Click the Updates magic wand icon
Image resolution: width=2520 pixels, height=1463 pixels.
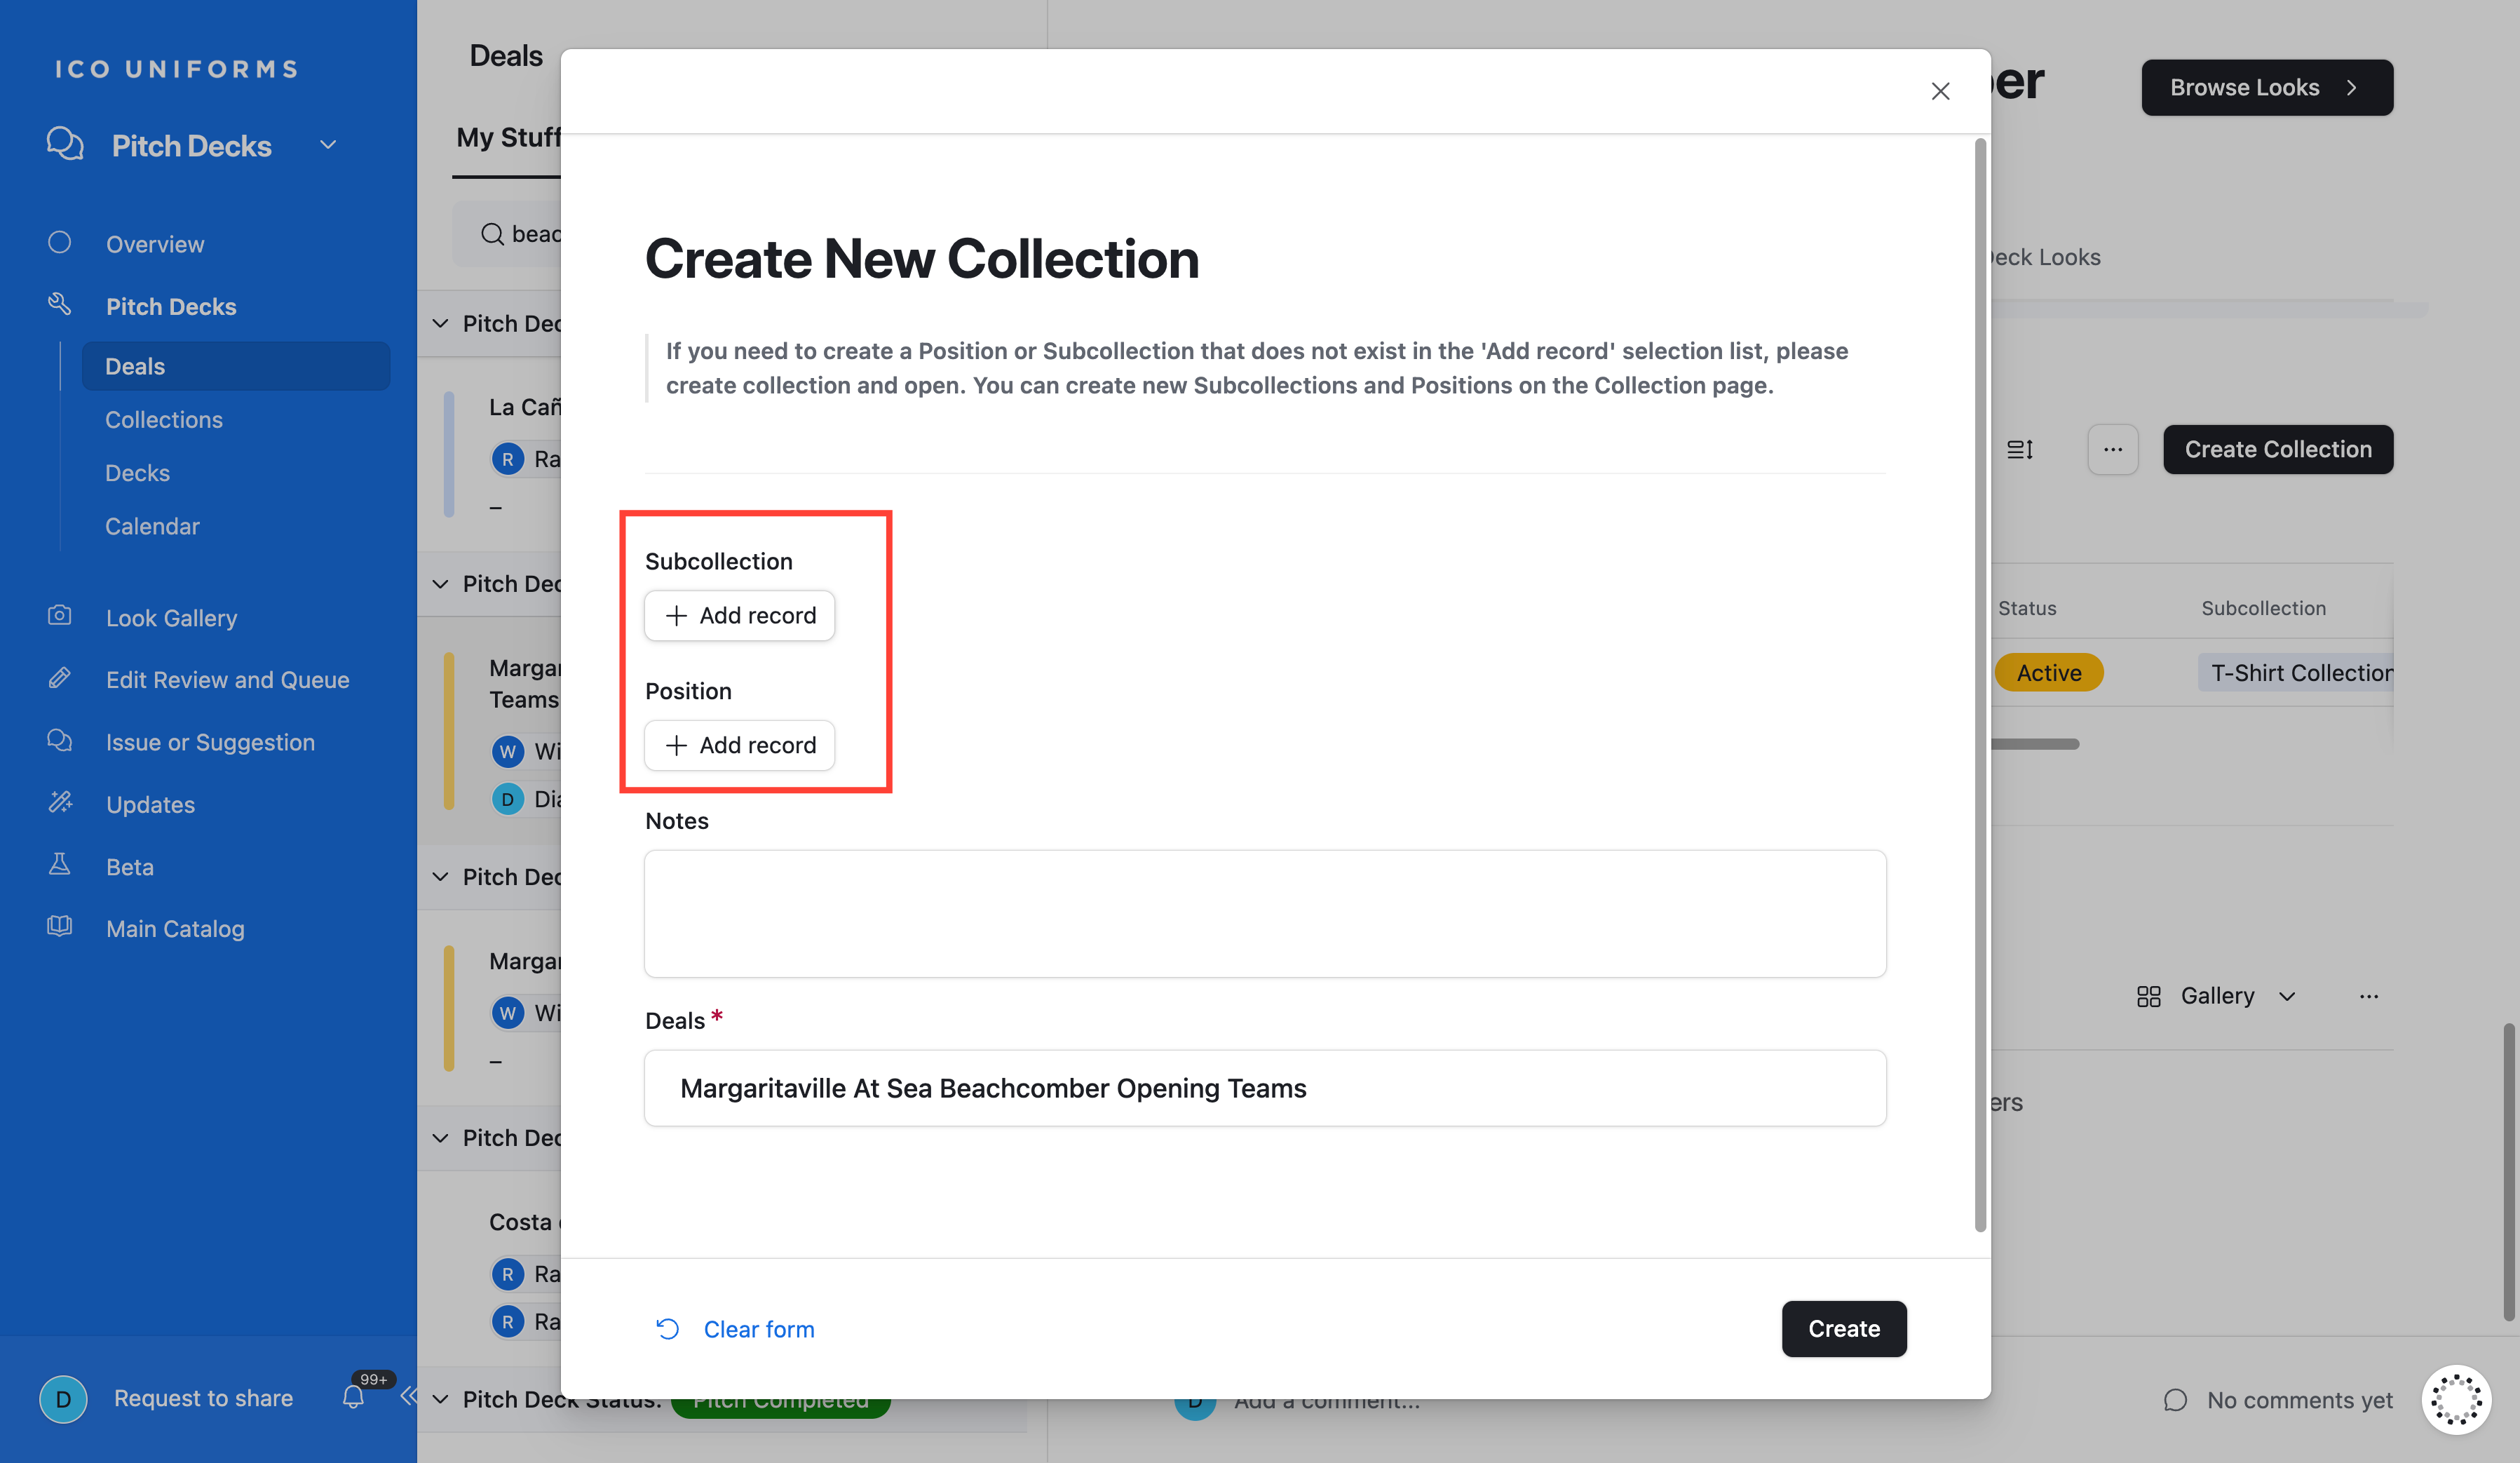(x=60, y=803)
